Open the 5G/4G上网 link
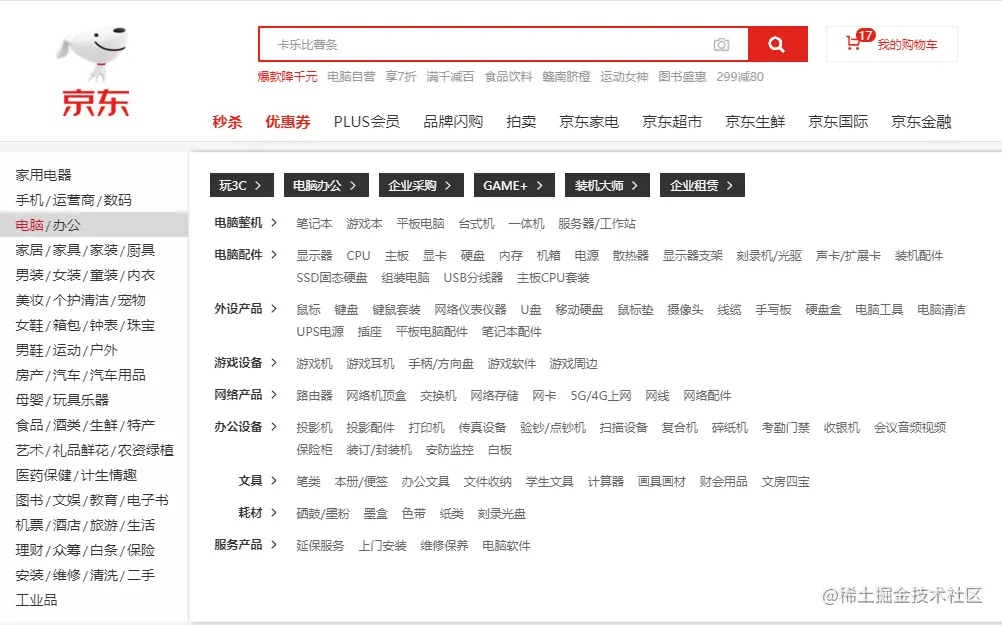The height and width of the screenshot is (625, 1002). (x=601, y=396)
